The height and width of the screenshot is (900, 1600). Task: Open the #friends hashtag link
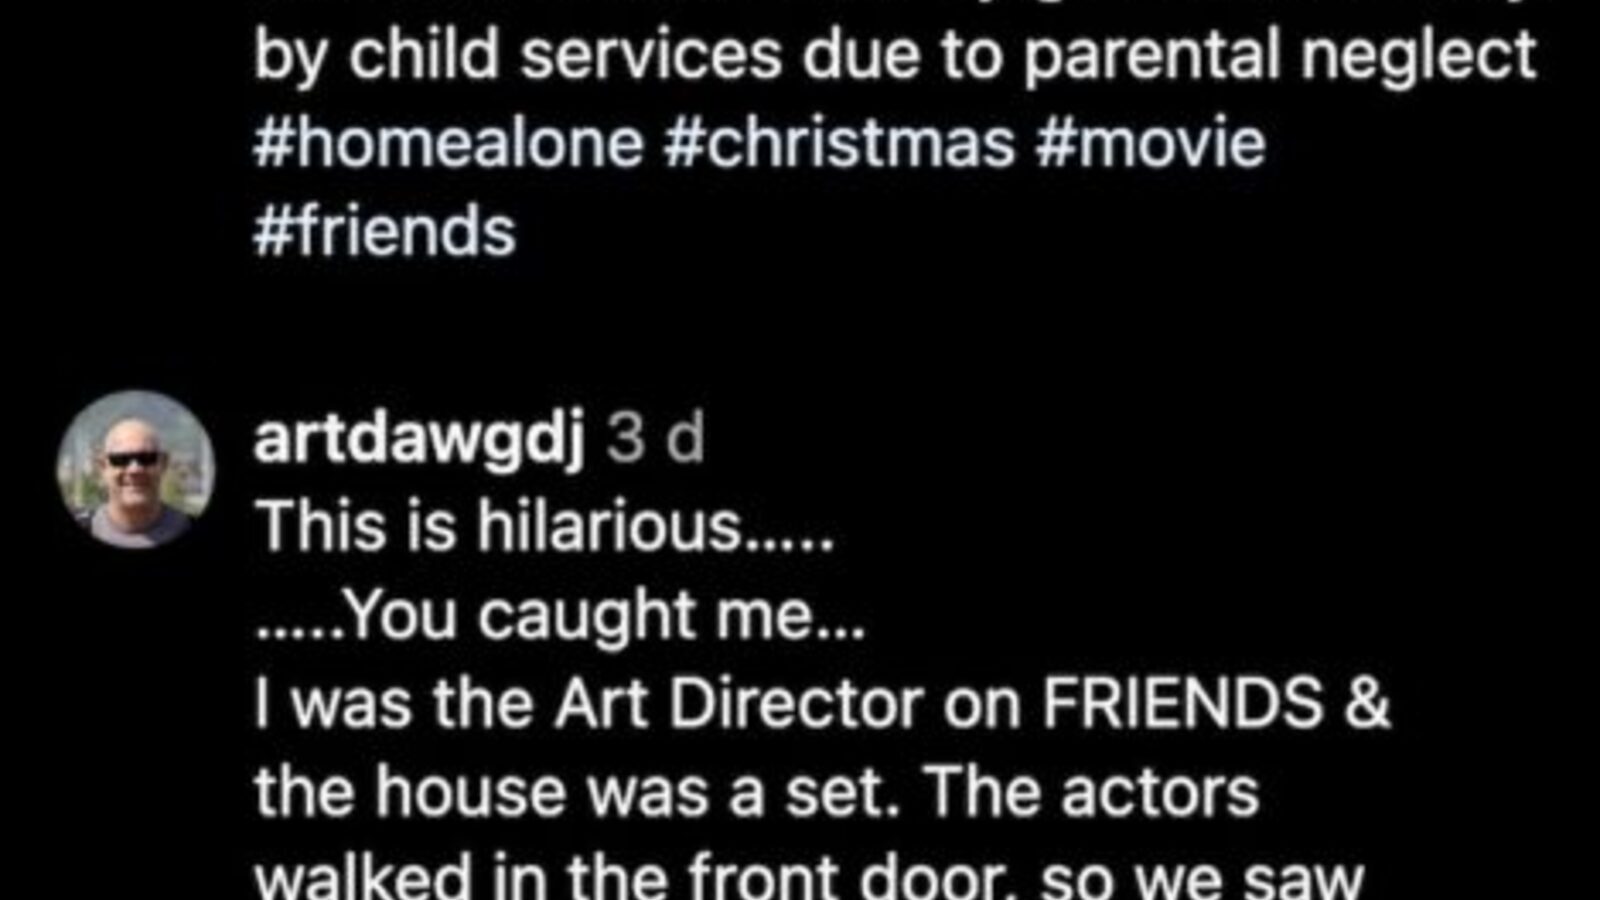[x=385, y=232]
